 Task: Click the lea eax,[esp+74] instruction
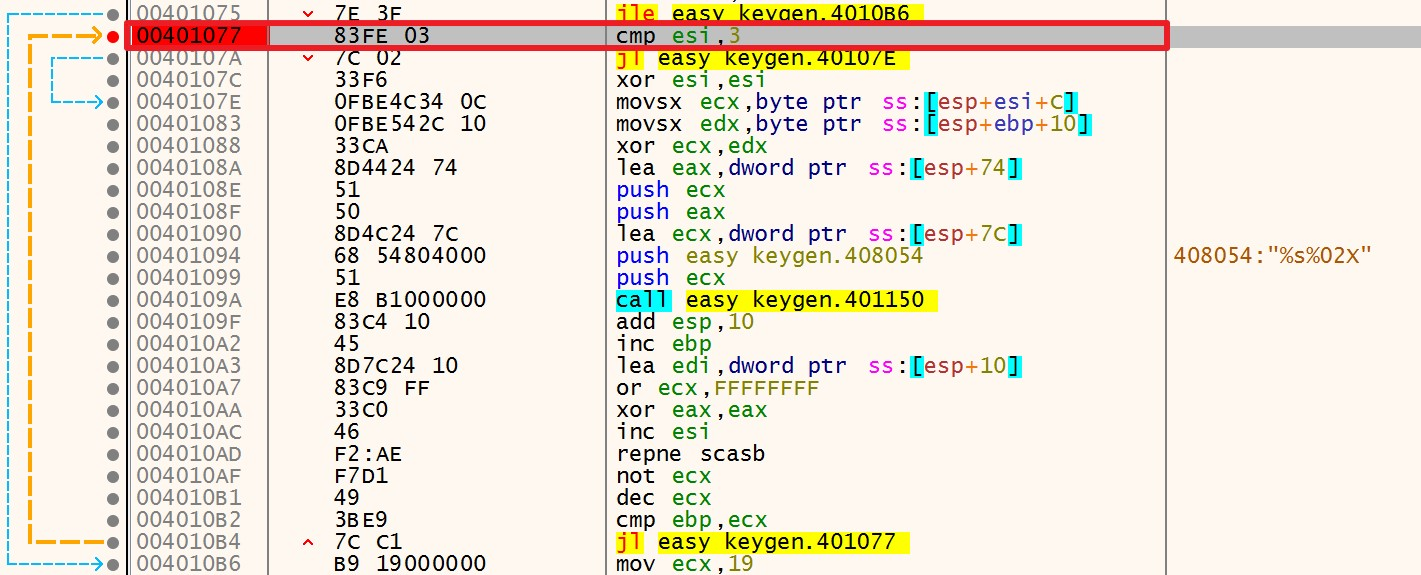tap(819, 168)
